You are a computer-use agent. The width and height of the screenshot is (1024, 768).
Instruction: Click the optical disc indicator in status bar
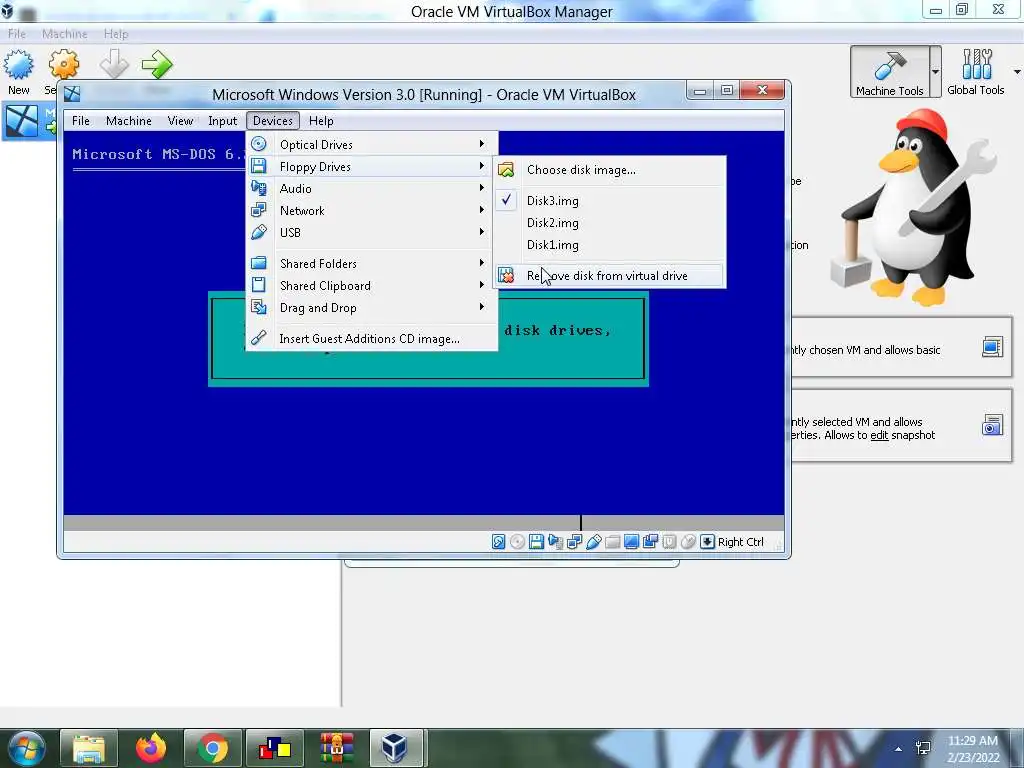tap(517, 541)
